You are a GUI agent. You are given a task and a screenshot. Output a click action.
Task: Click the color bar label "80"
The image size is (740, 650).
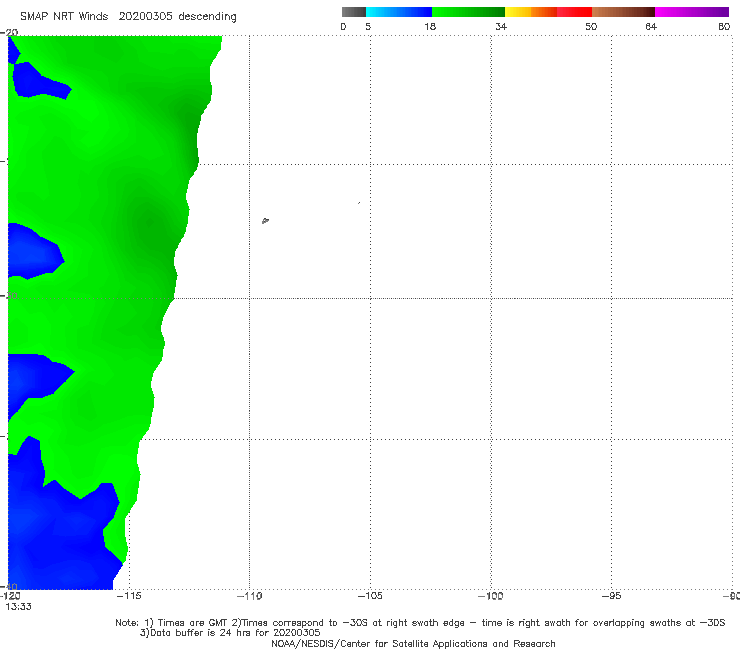pyautogui.click(x=724, y=26)
